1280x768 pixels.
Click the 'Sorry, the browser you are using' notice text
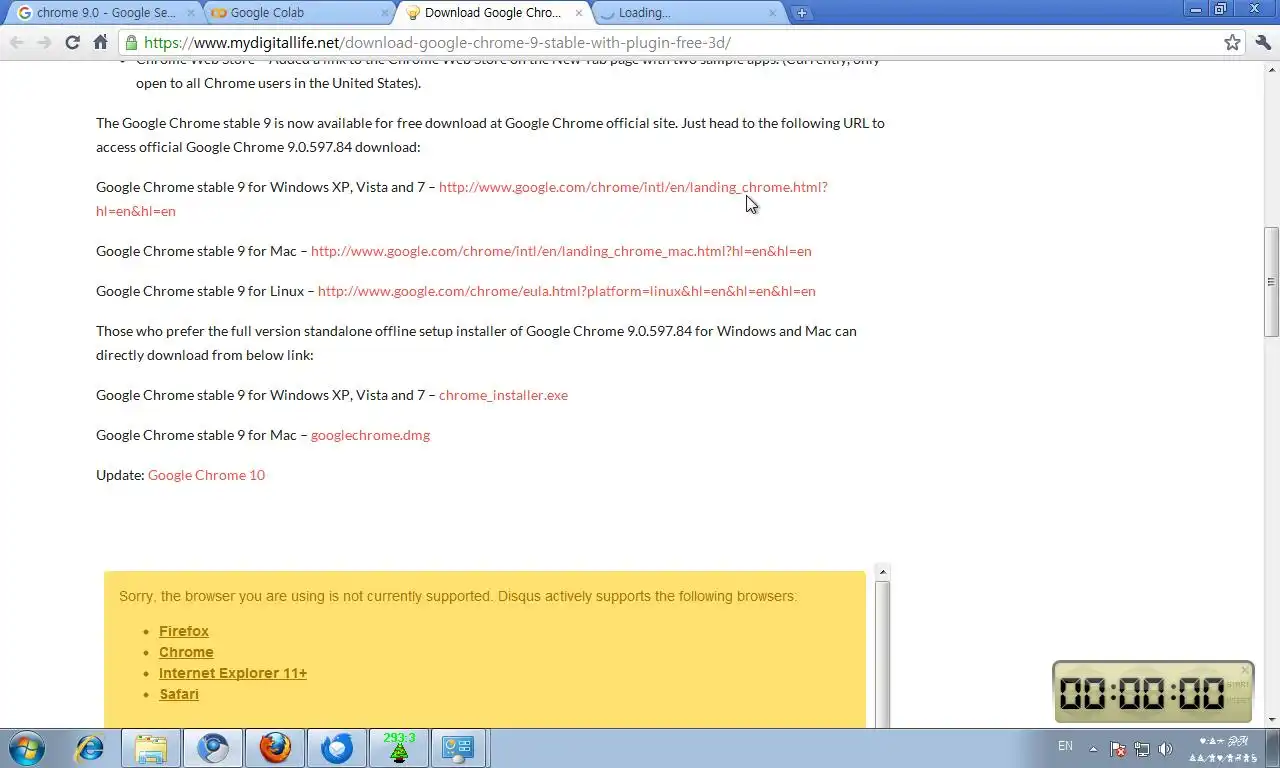click(x=458, y=596)
